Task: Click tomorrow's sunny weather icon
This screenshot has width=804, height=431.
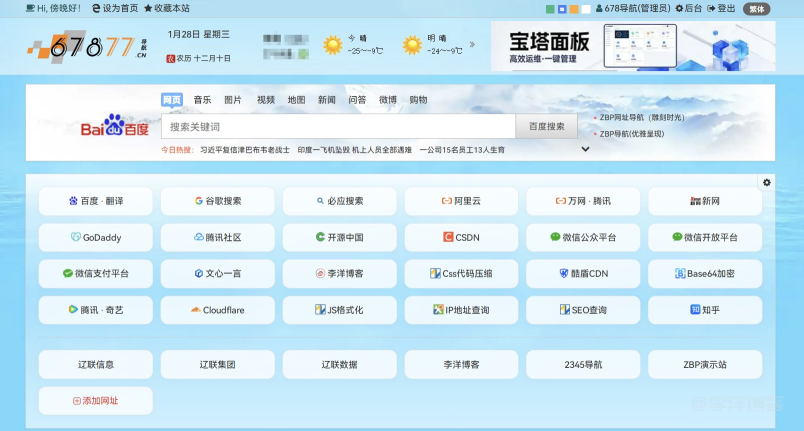Action: [412, 45]
